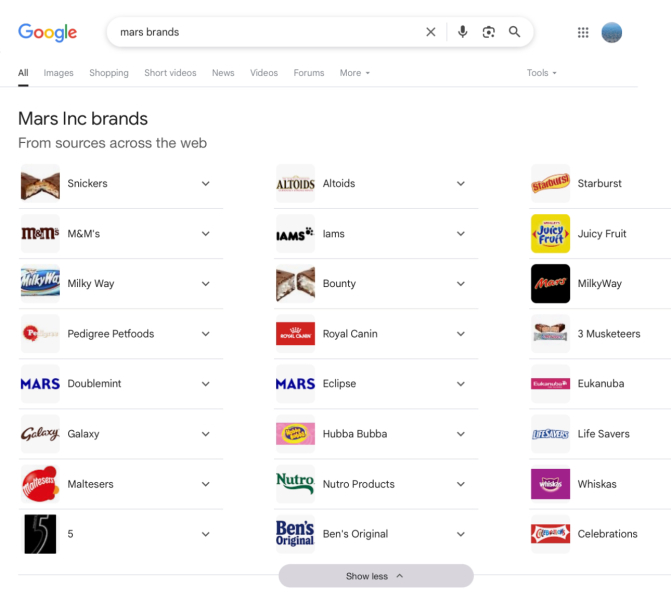Switch to the Shopping tab
Screen dimensions: 671x600
(109, 73)
